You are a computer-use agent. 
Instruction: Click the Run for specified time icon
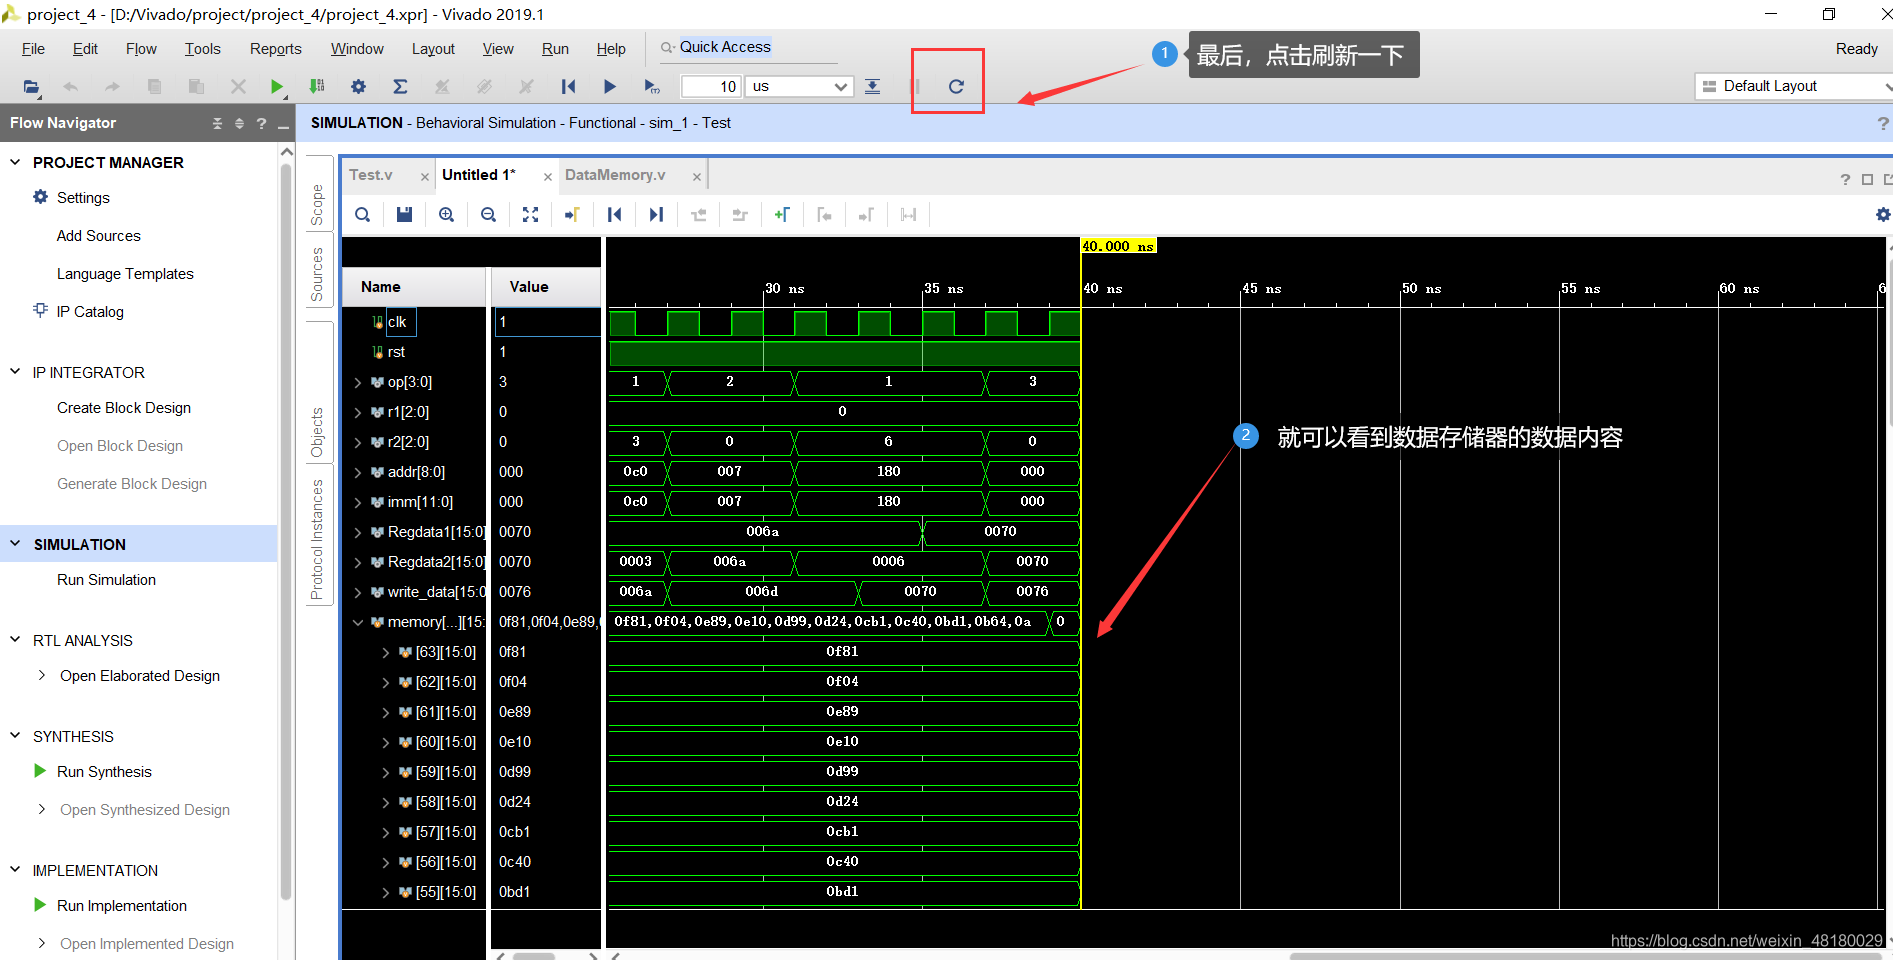point(651,87)
